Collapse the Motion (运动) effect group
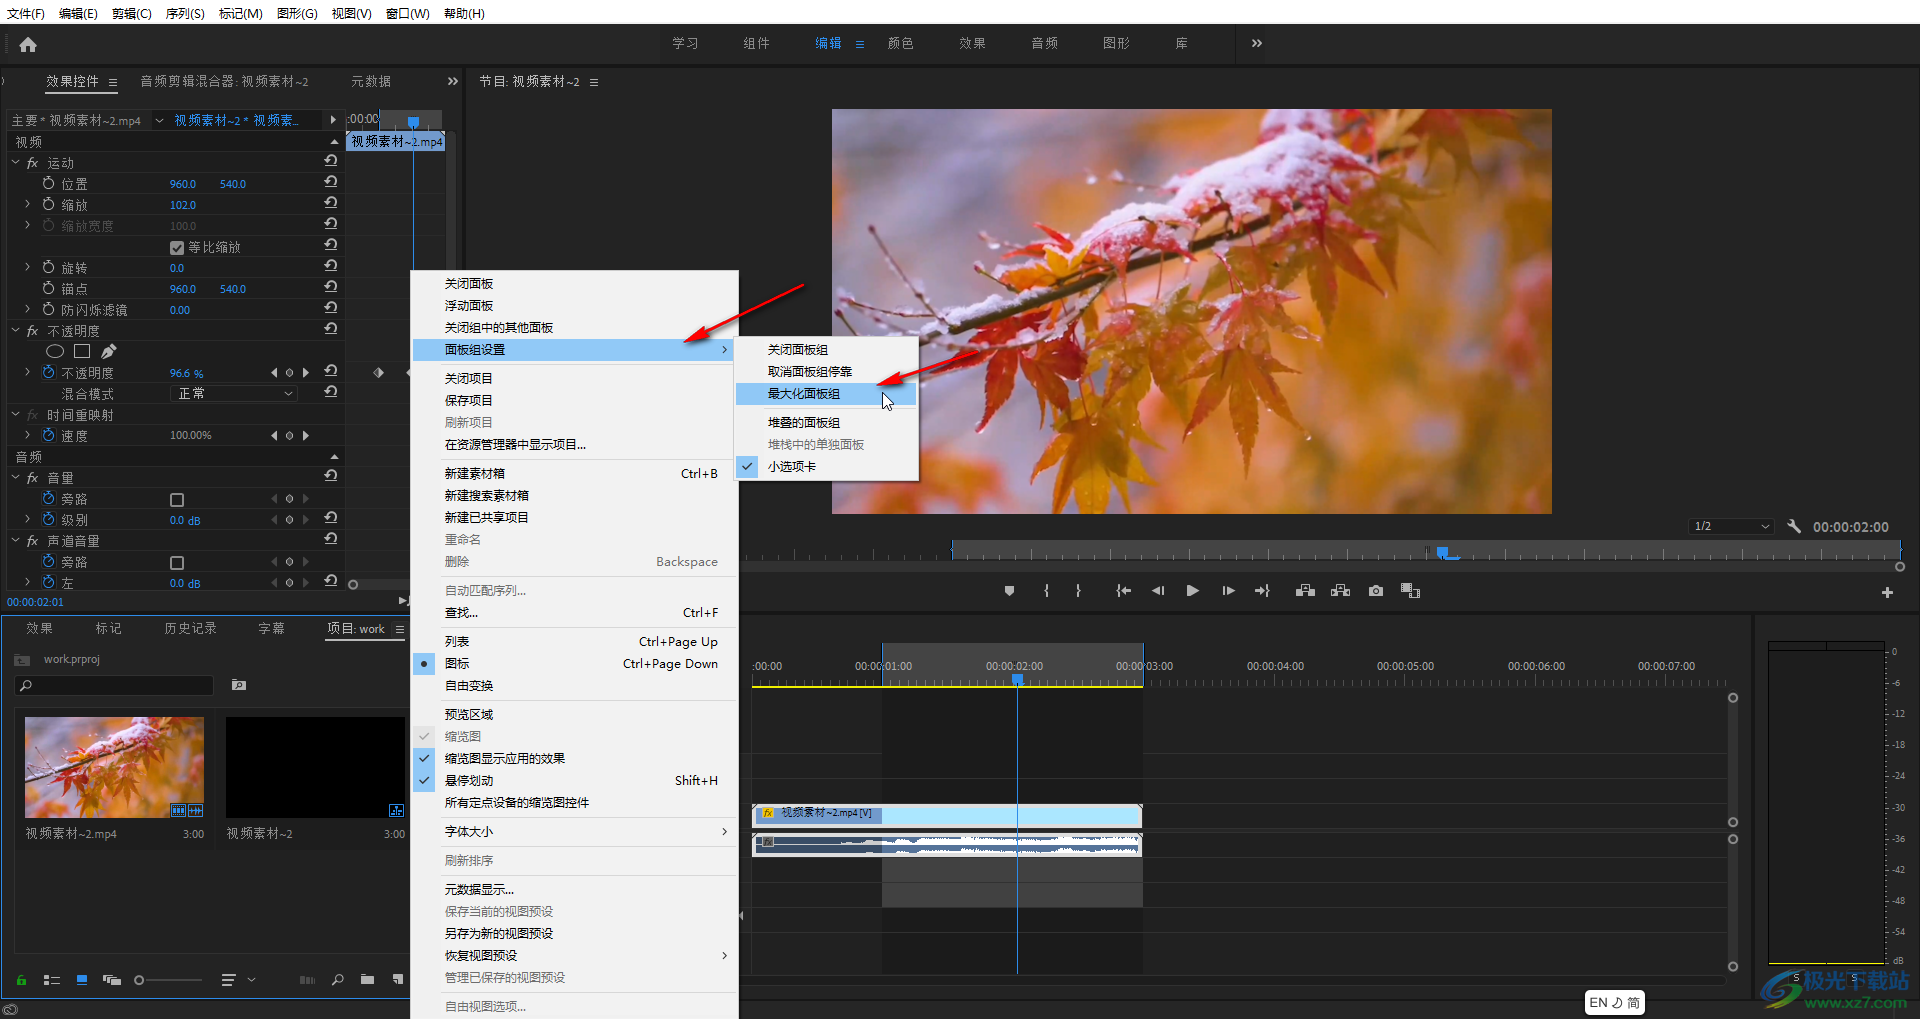The image size is (1920, 1019). (15, 163)
